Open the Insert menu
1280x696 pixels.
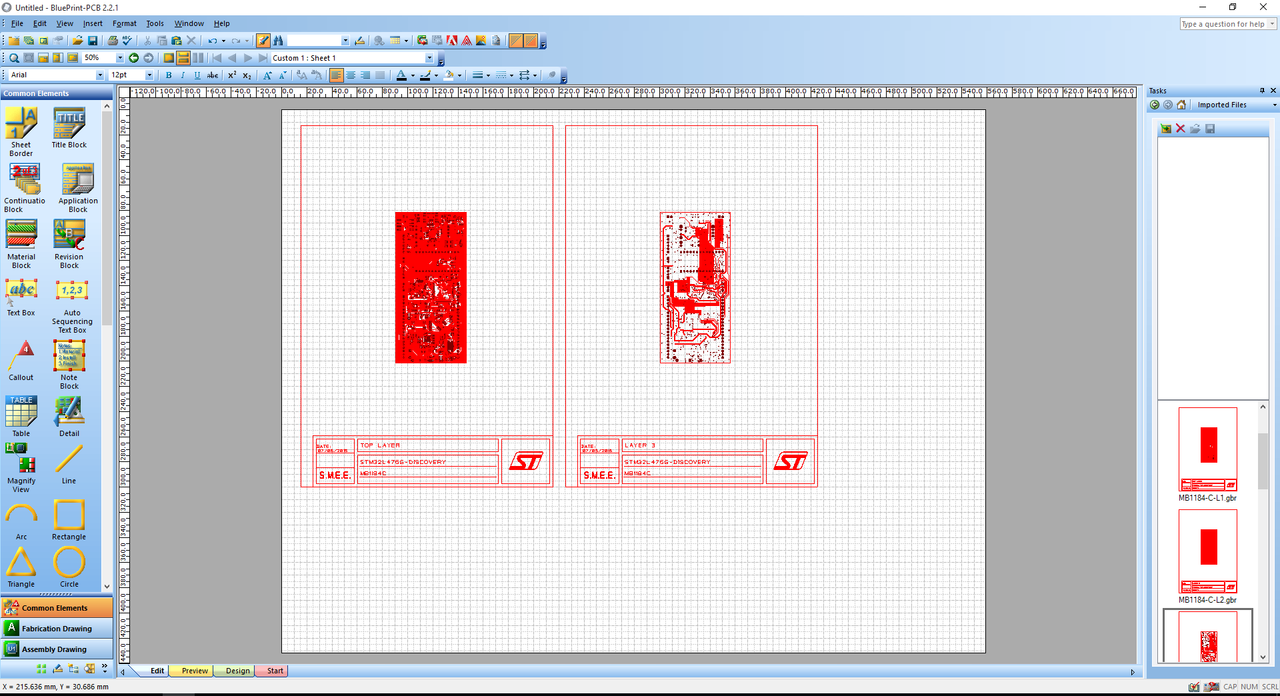coord(93,23)
